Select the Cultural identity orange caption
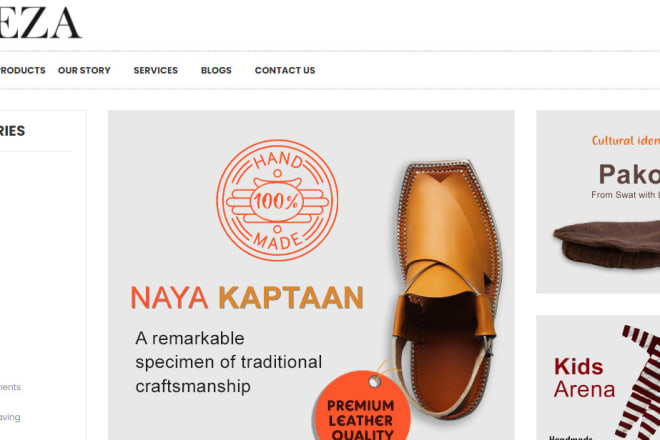Screen dimensions: 660x440 coord(625,141)
